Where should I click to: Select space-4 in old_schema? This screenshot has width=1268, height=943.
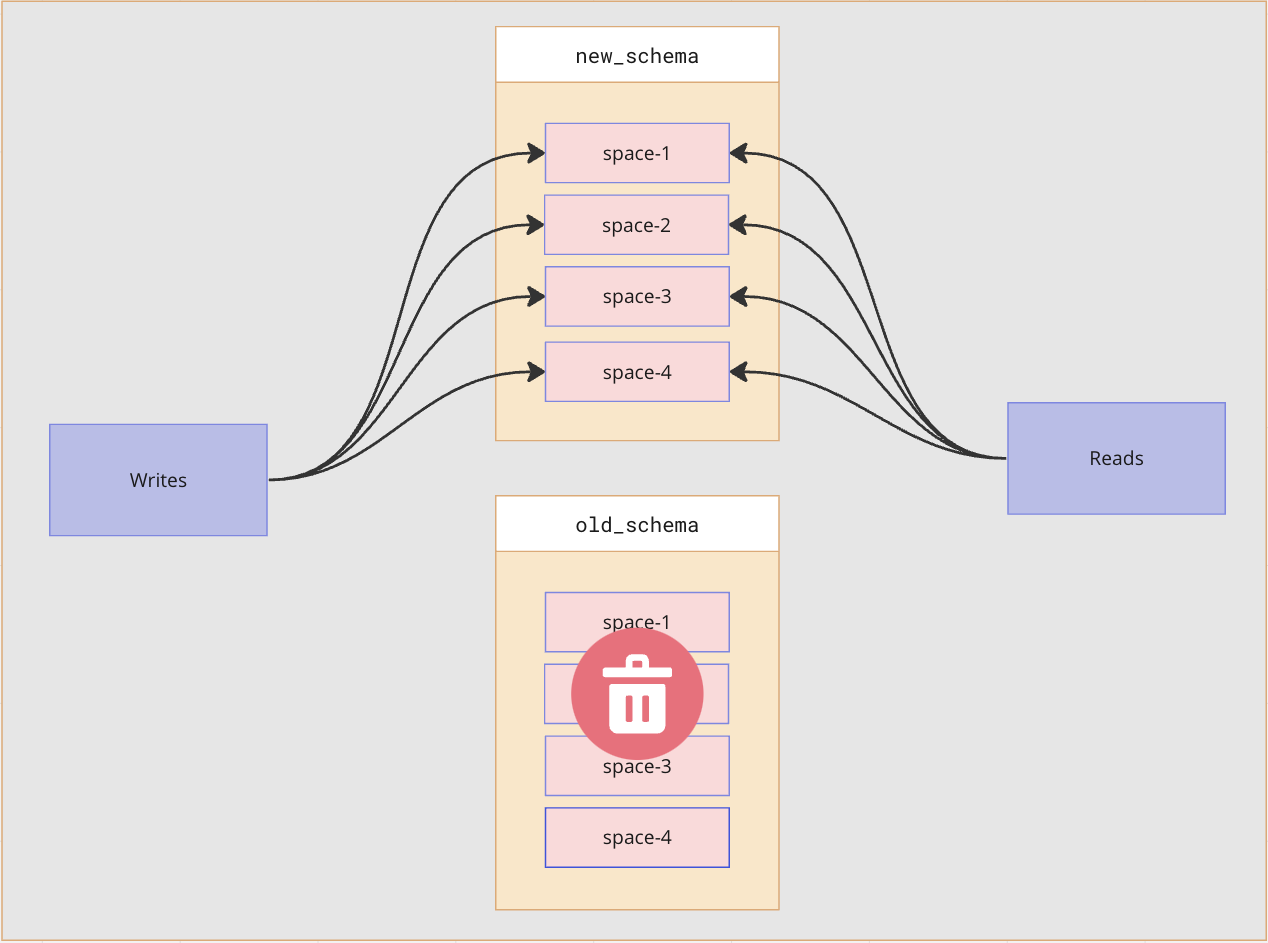pos(637,837)
